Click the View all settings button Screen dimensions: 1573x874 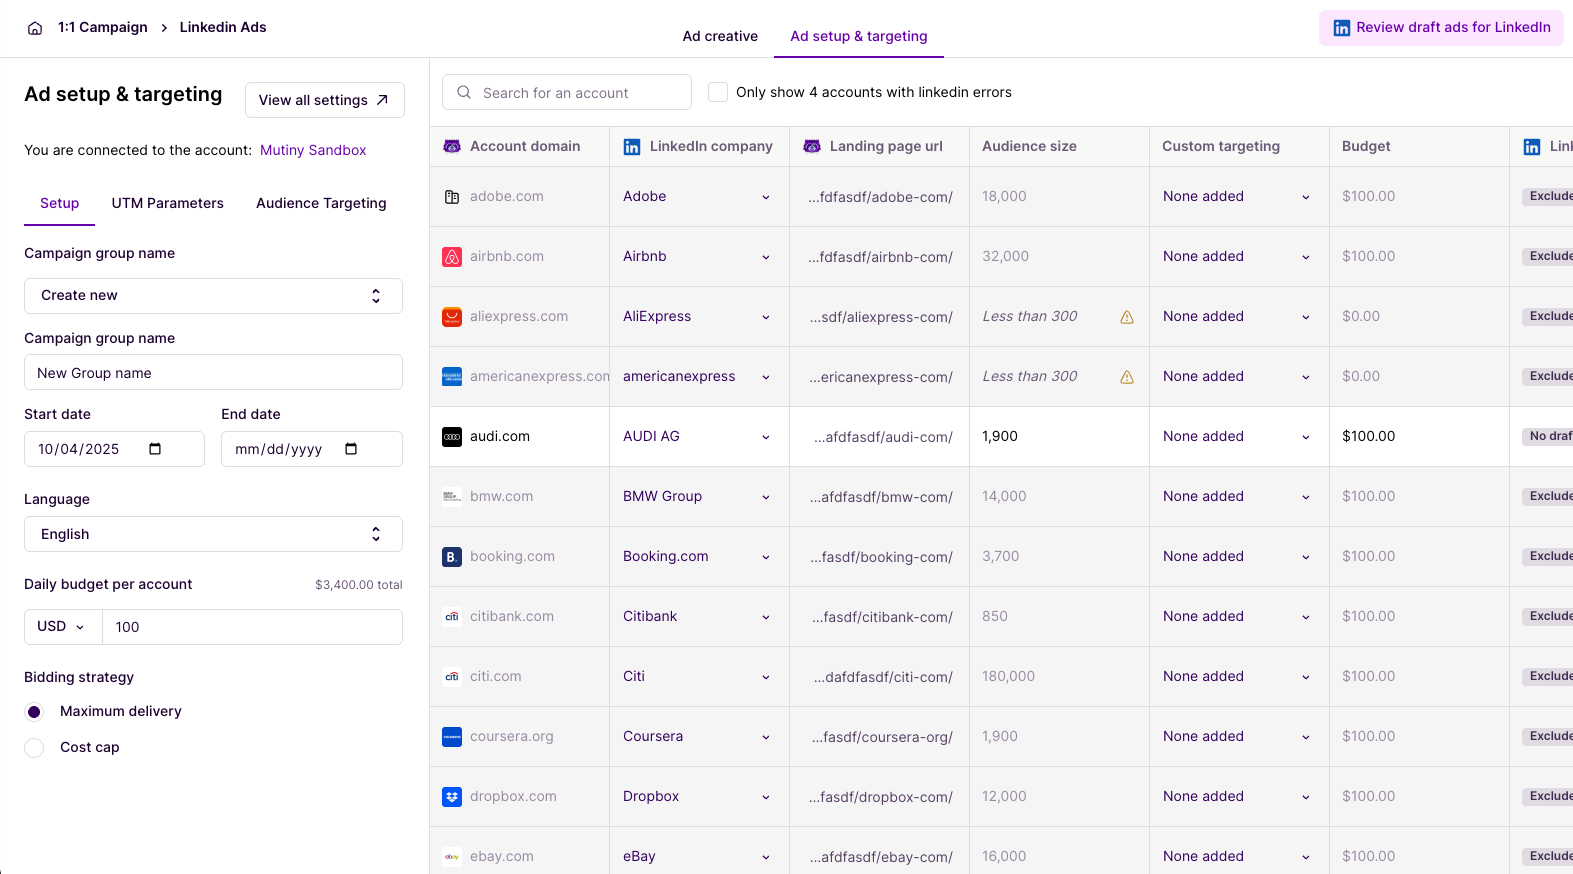coord(324,100)
